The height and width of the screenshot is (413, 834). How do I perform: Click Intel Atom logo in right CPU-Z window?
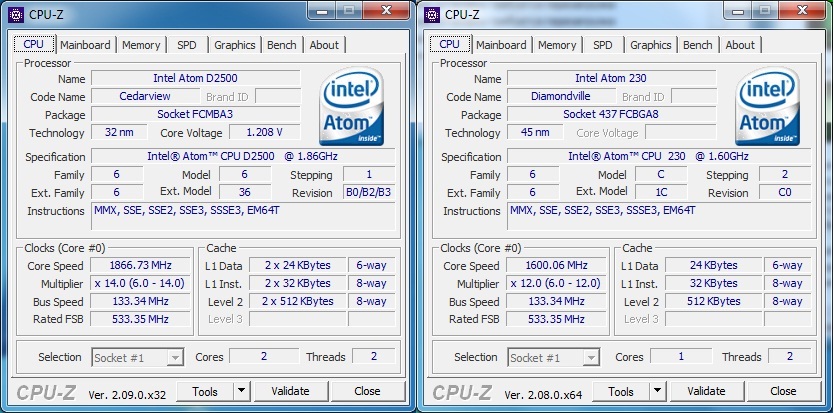click(x=767, y=106)
